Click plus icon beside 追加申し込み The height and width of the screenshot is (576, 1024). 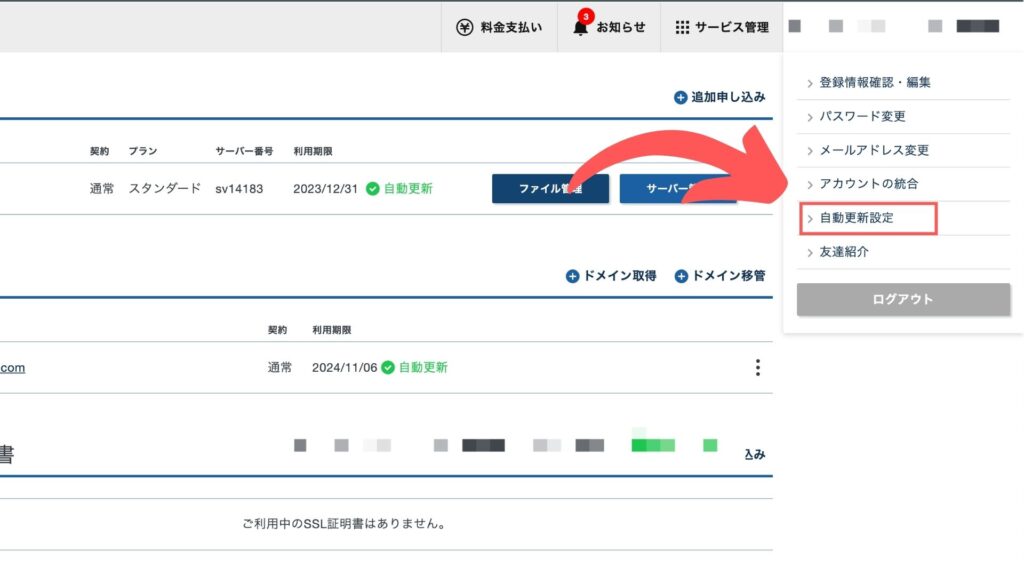point(680,97)
